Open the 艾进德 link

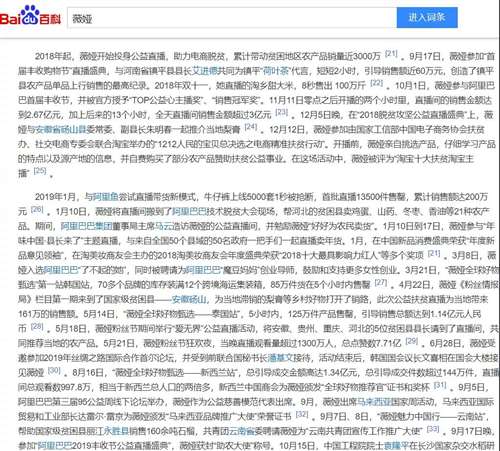coord(205,71)
